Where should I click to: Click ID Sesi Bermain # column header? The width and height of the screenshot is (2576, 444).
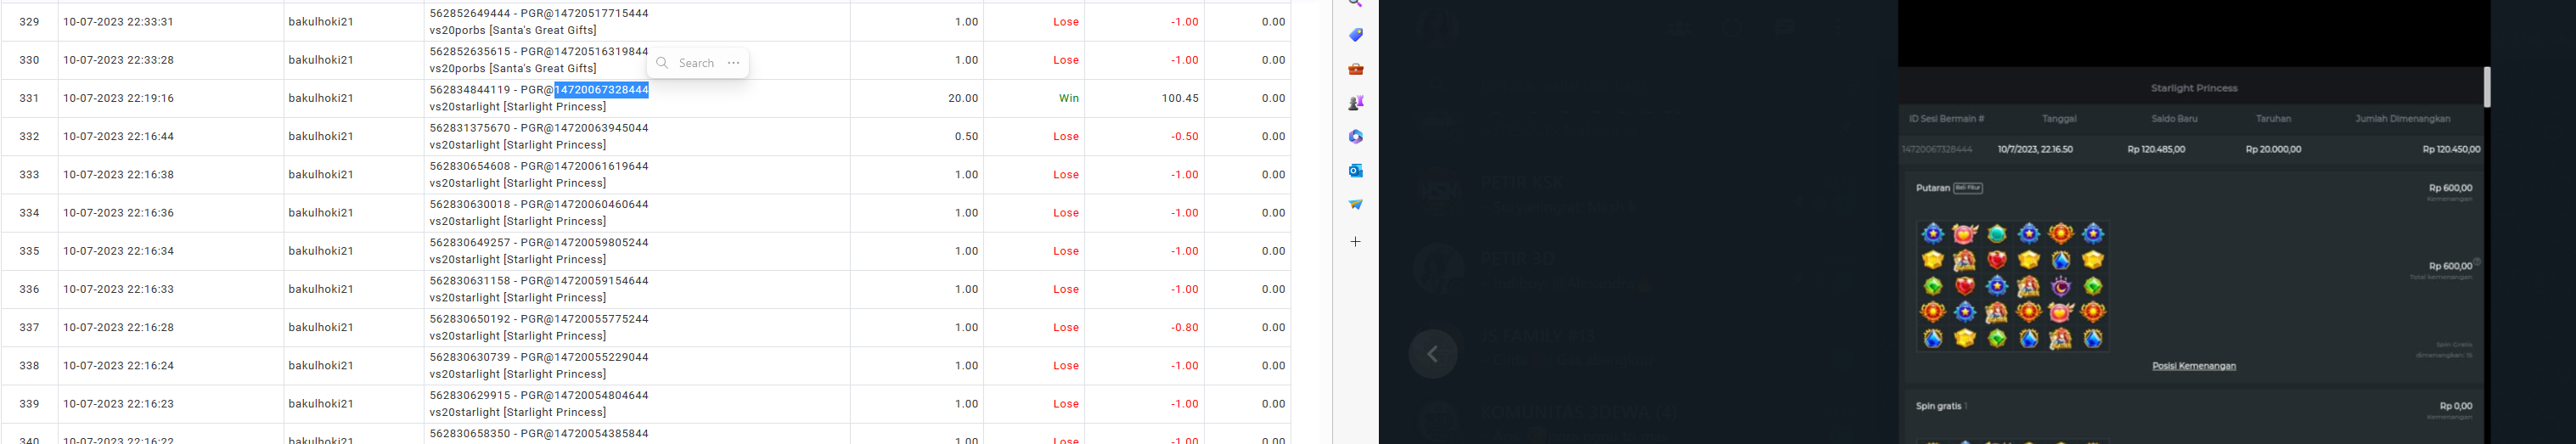(x=1946, y=119)
